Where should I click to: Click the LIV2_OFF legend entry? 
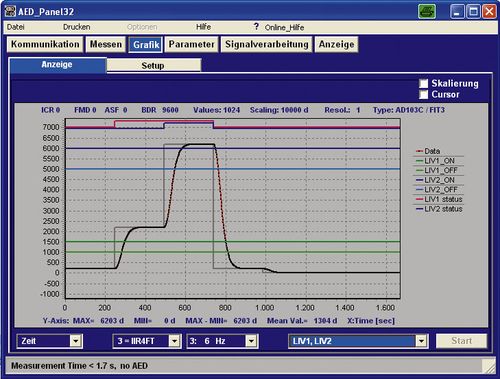(437, 190)
